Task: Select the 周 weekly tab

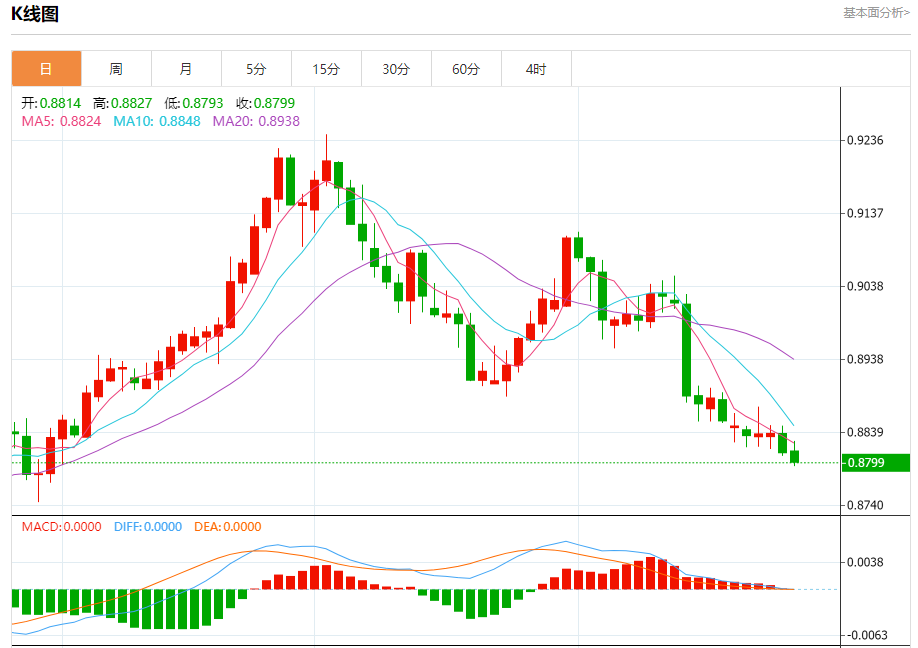Action: [x=116, y=69]
